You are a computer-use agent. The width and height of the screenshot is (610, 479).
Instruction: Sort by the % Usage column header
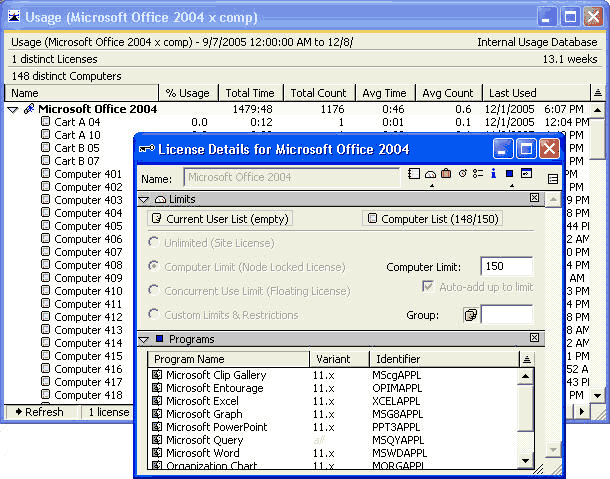[x=188, y=93]
